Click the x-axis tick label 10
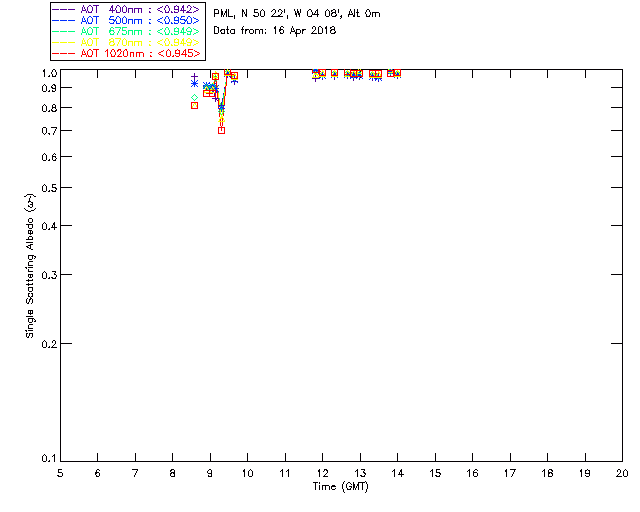 click(247, 473)
